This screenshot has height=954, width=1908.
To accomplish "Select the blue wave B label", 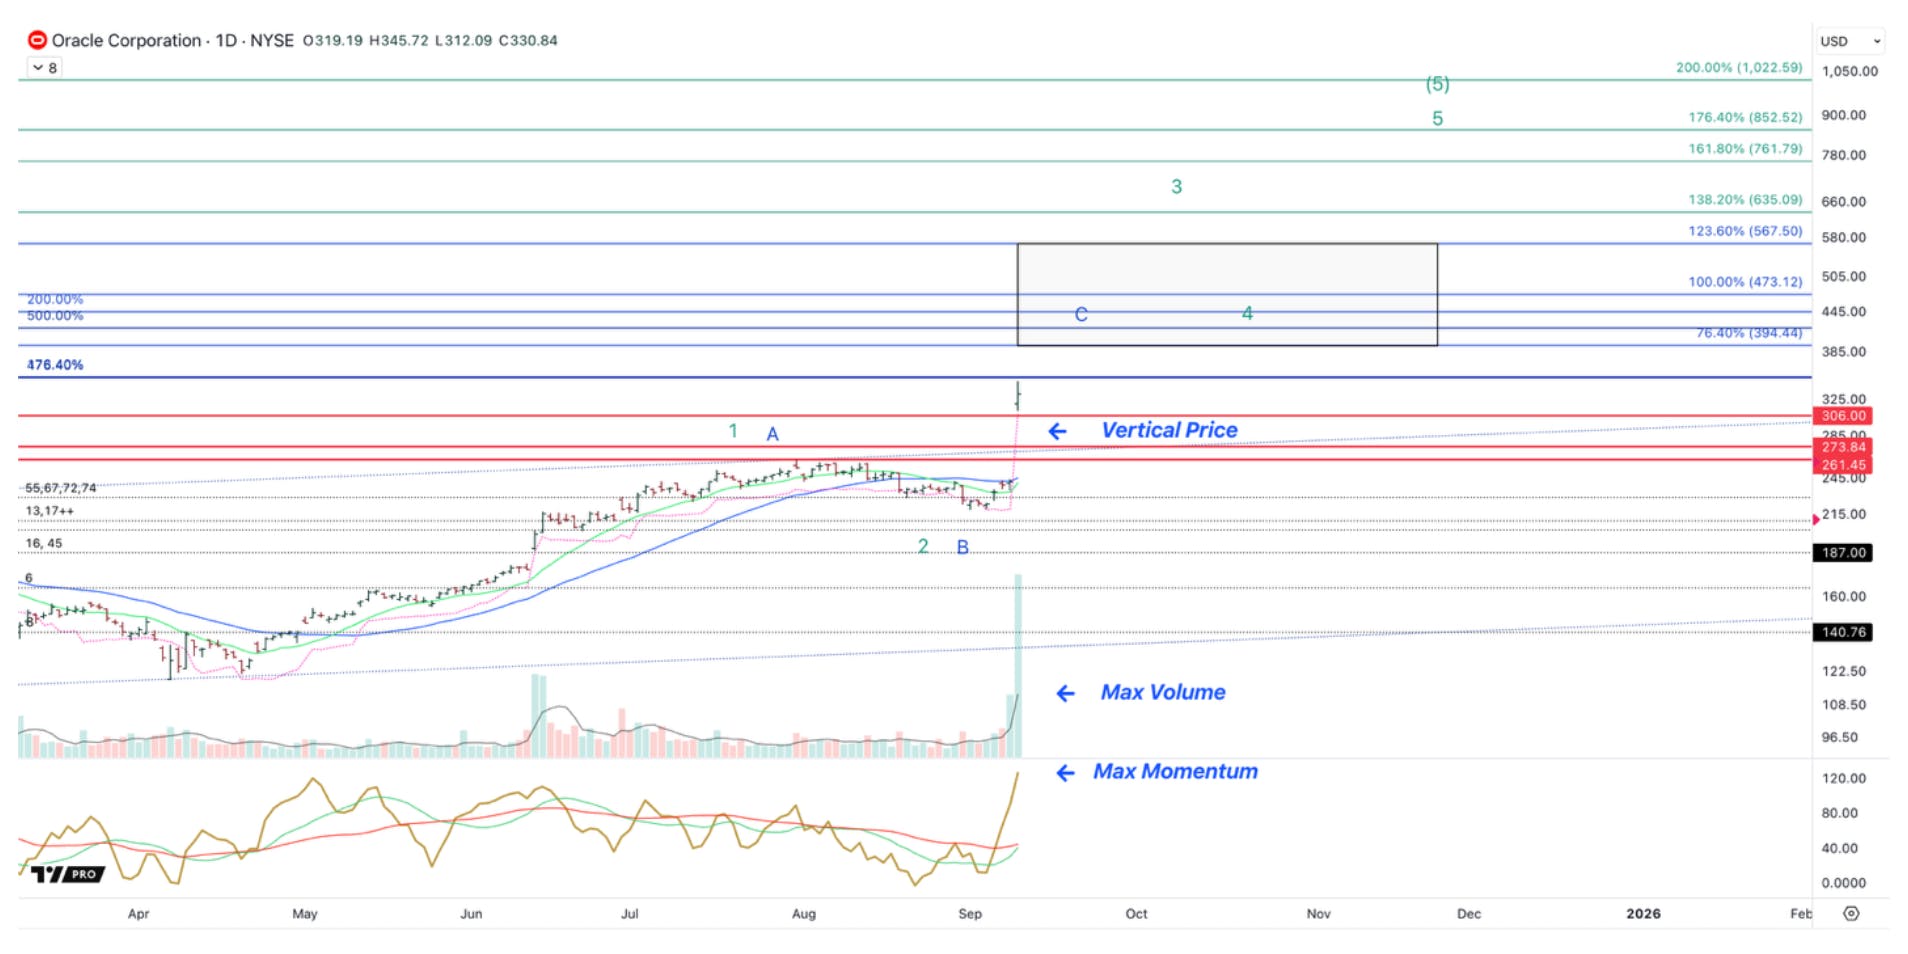I will click(962, 547).
